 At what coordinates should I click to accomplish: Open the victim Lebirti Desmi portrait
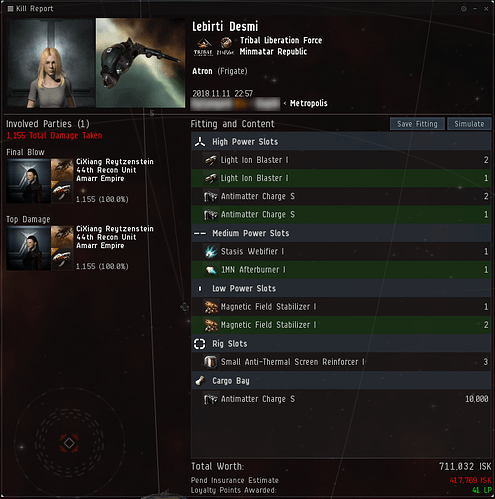tap(50, 63)
